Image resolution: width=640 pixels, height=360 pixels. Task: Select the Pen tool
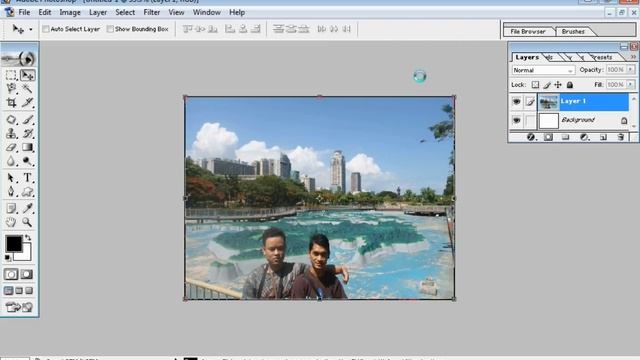pos(11,191)
